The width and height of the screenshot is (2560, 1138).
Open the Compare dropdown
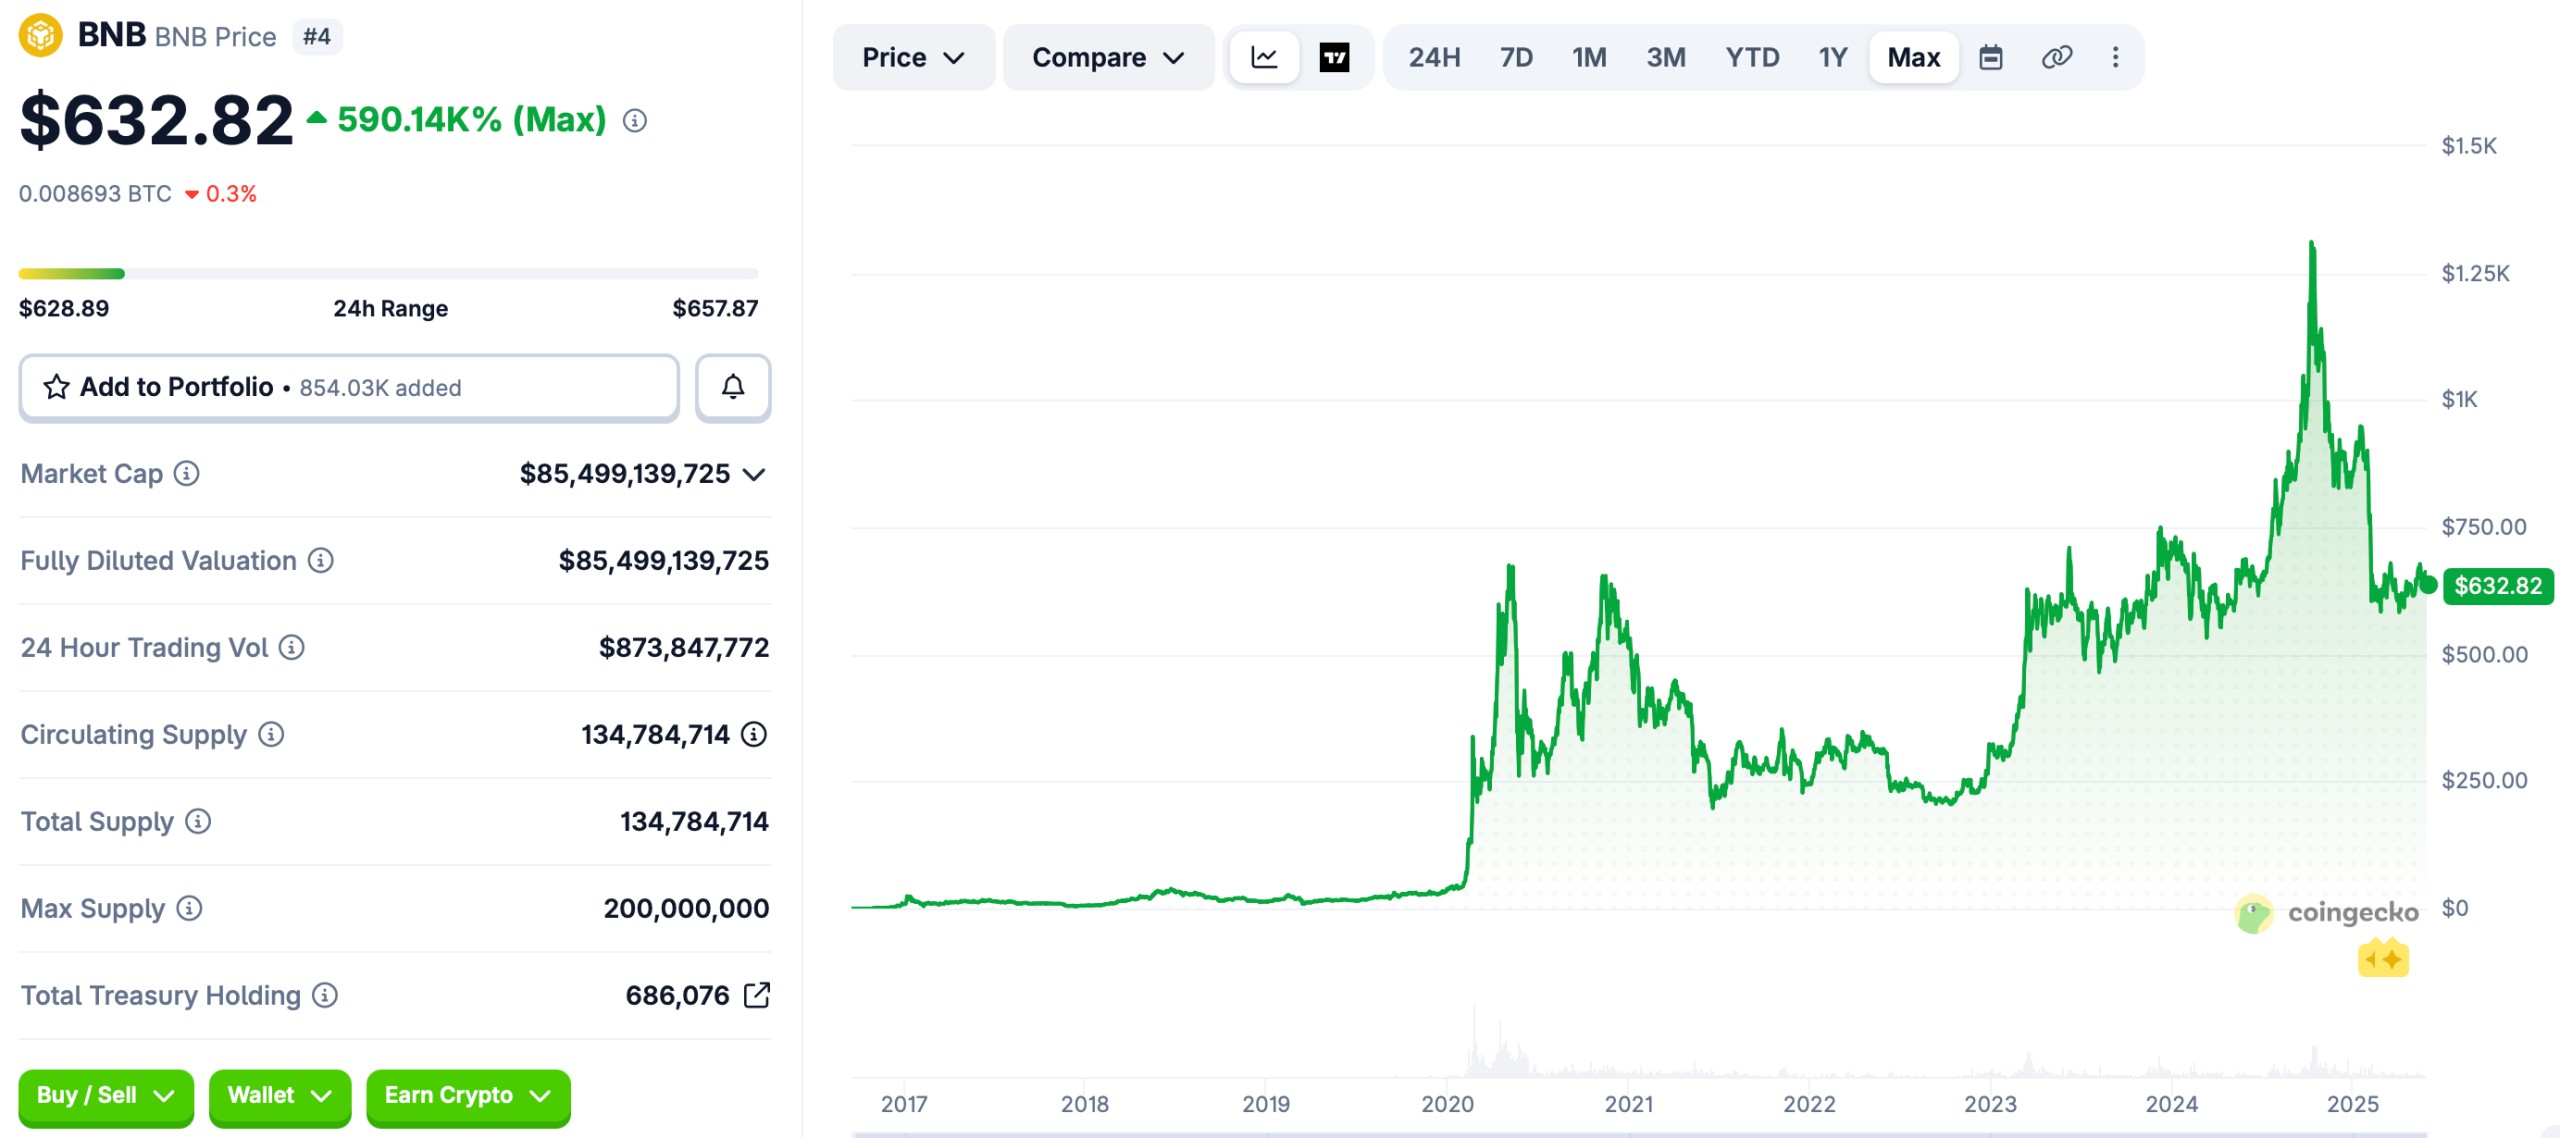[1108, 57]
